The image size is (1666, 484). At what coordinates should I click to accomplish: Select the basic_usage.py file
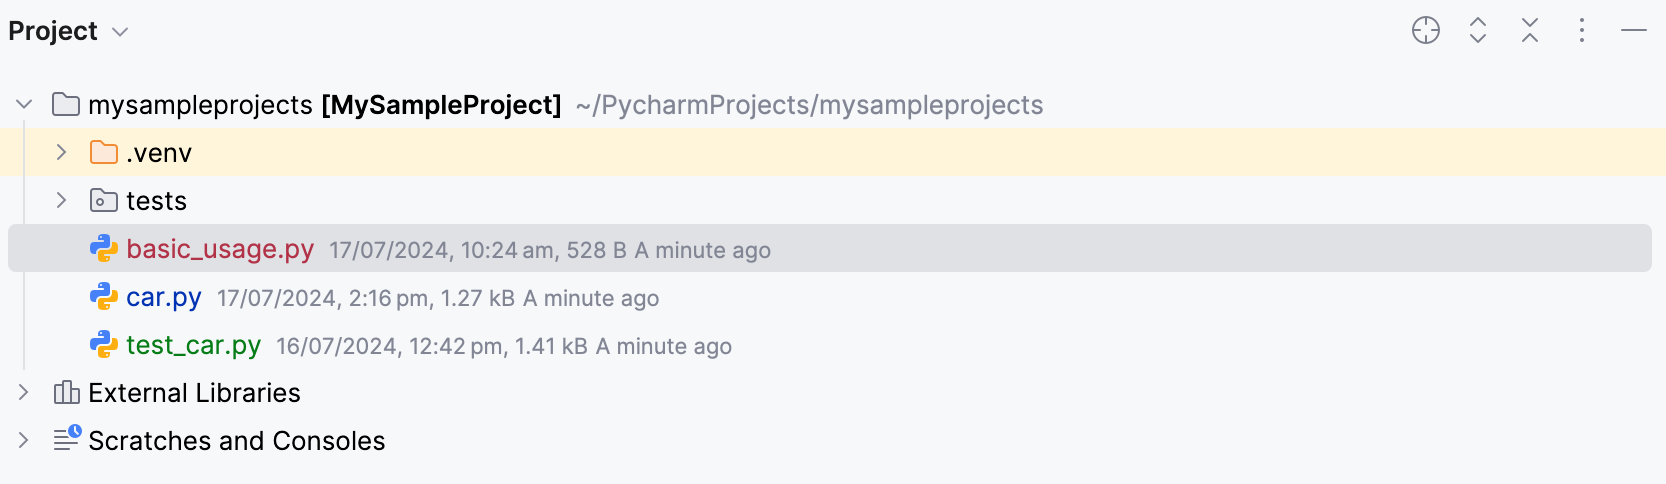coord(220,249)
